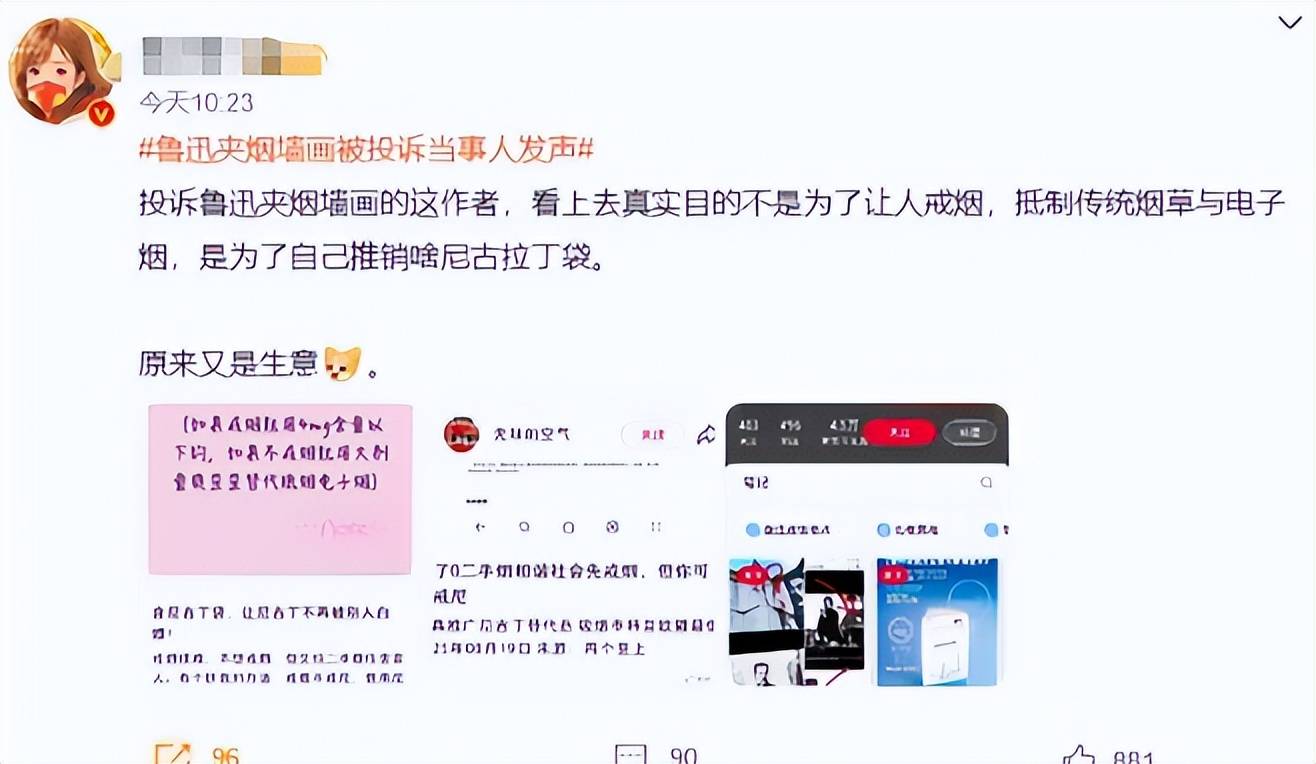This screenshot has height=764, width=1316.
Task: Click the thumbs-up like icon
Action: coord(1079,754)
